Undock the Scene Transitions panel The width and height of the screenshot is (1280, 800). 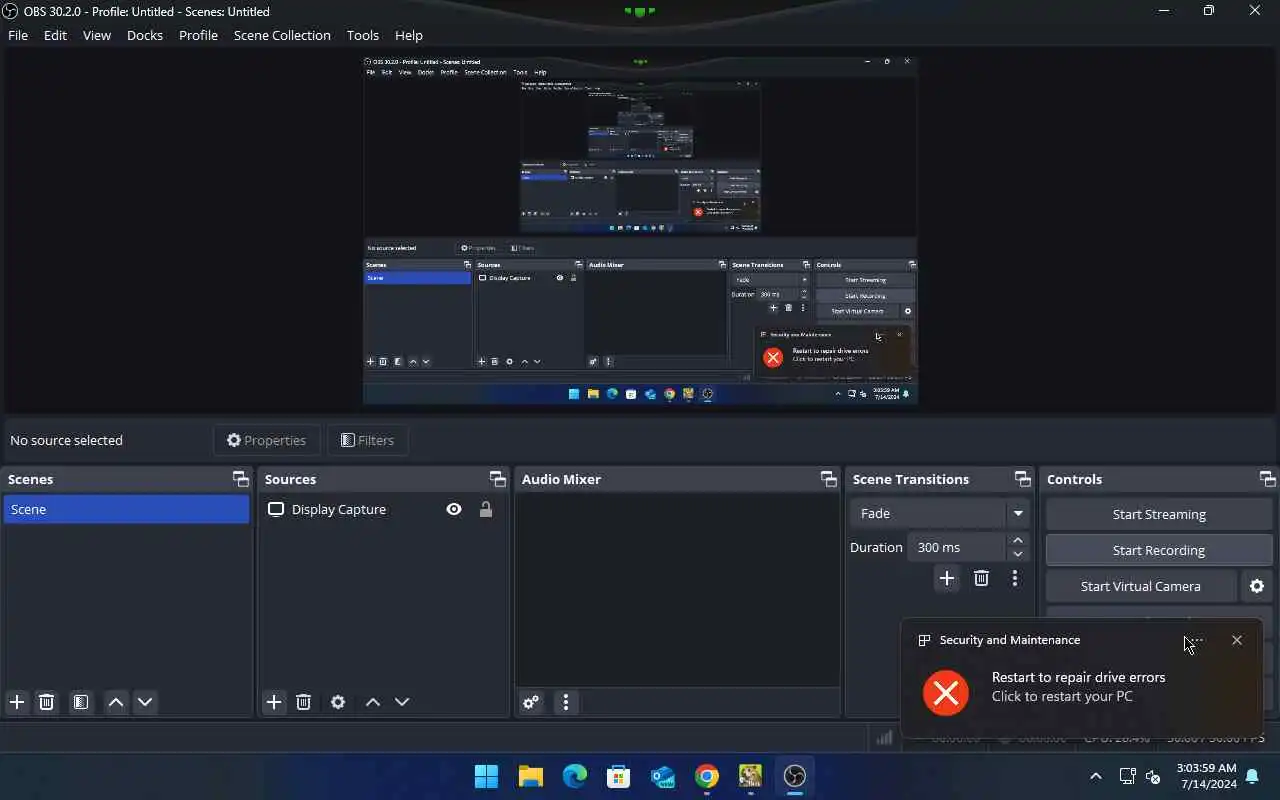point(1022,479)
